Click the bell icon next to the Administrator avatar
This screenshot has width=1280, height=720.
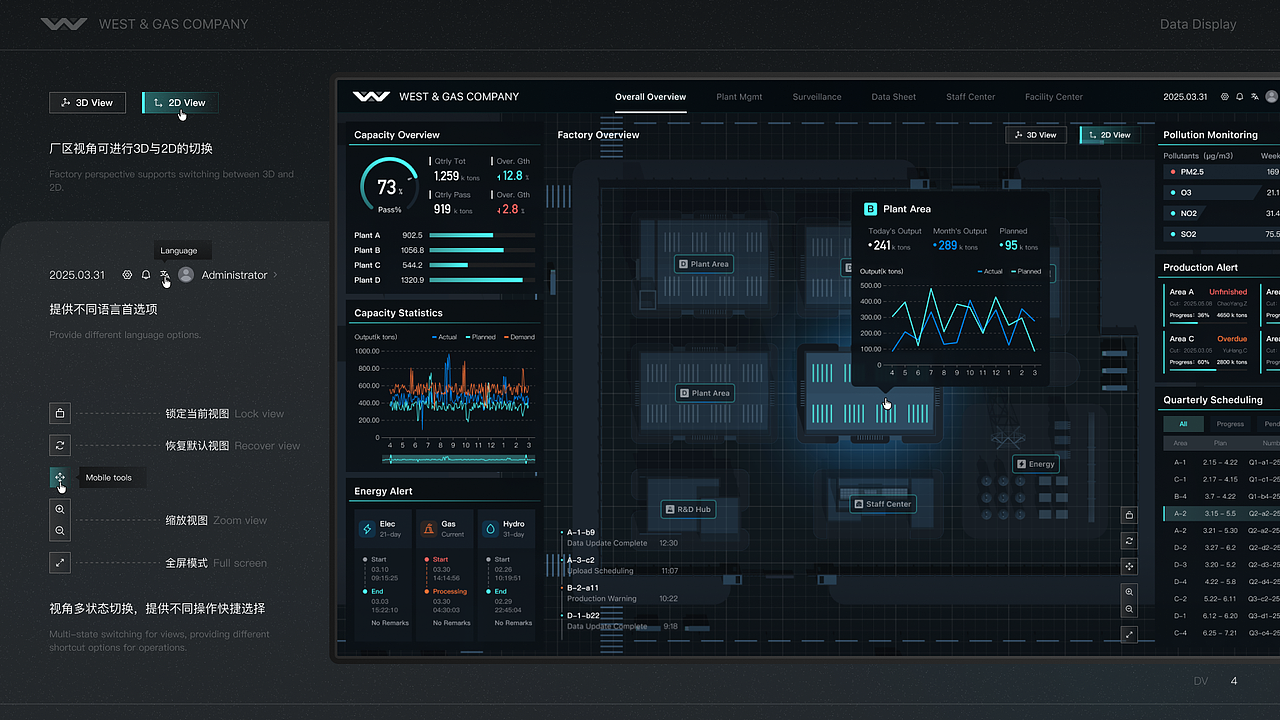[x=146, y=274]
